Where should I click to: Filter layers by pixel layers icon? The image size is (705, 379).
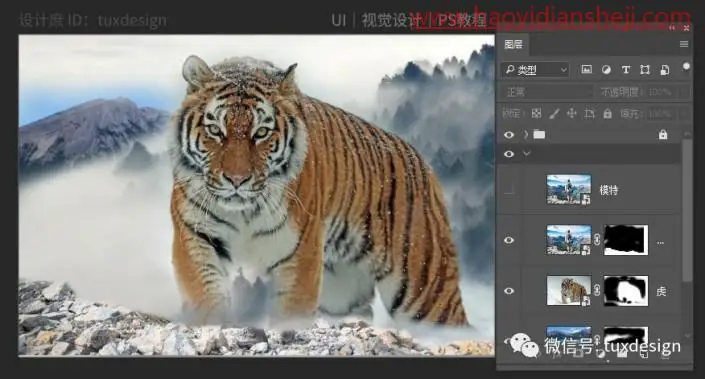point(586,69)
